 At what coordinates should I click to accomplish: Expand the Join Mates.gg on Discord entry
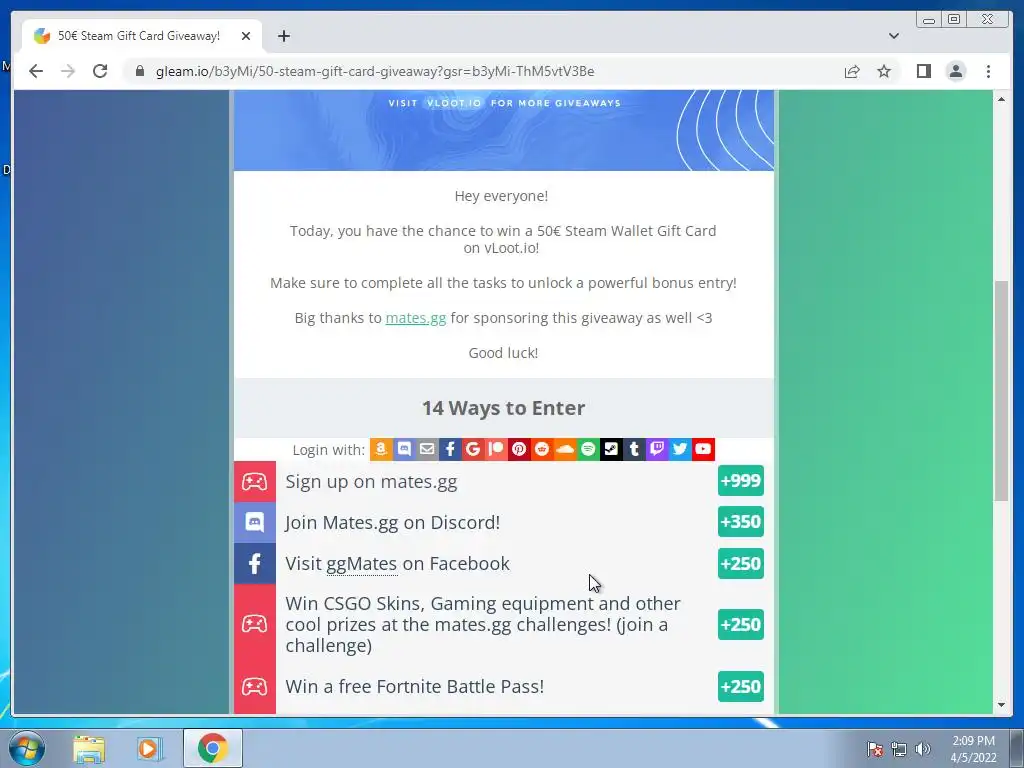[x=504, y=522]
